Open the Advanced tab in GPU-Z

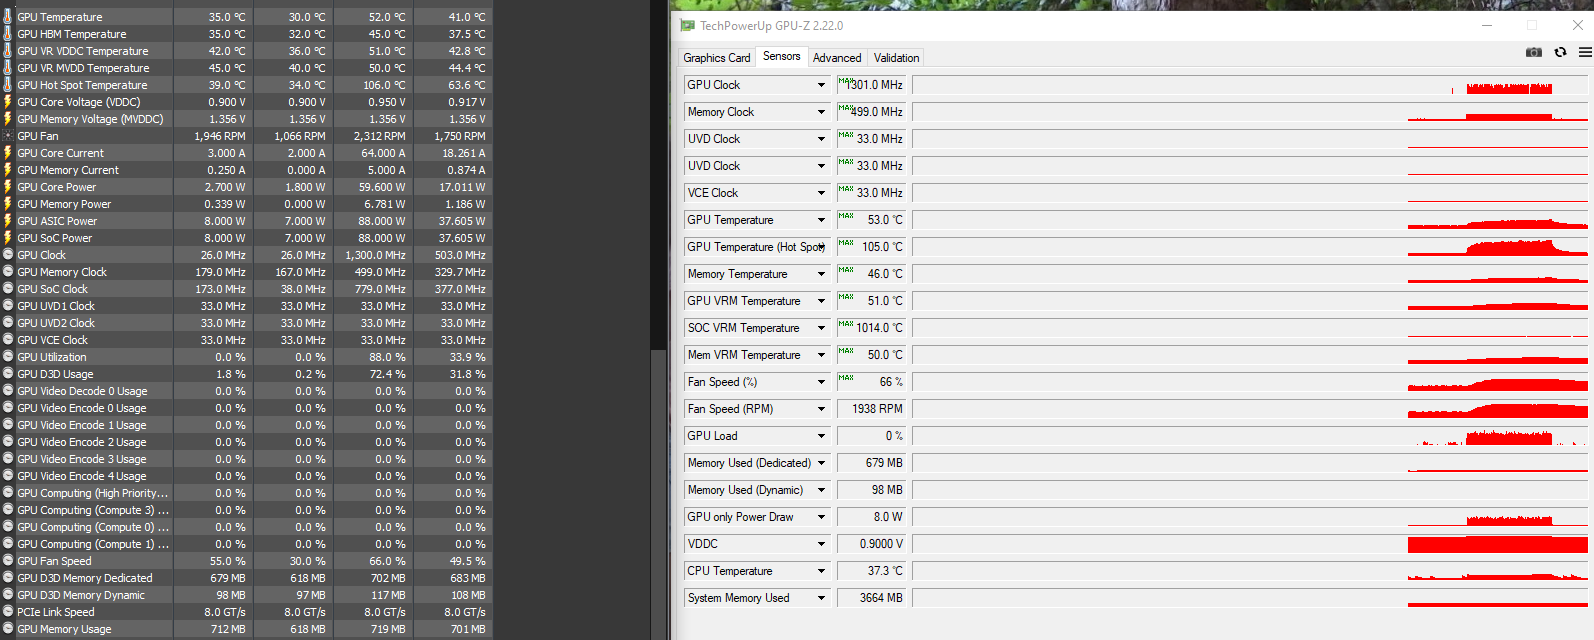(x=837, y=58)
